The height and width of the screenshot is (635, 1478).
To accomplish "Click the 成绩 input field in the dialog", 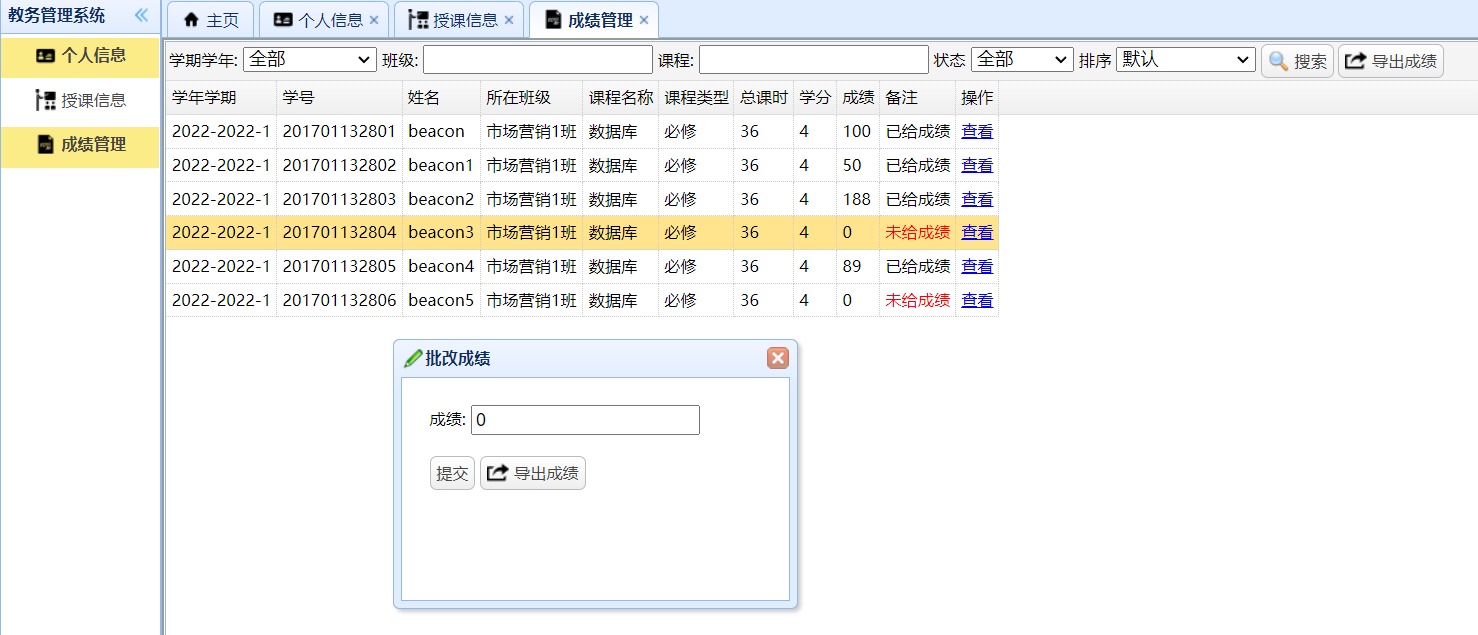I will 584,420.
